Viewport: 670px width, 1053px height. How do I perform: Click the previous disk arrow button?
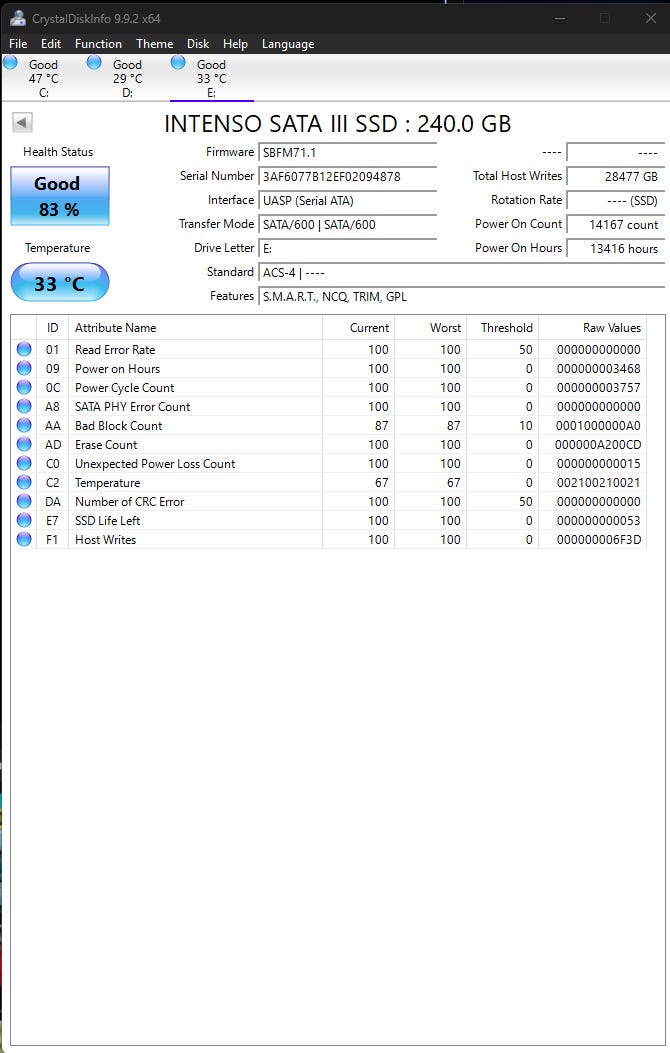pyautogui.click(x=22, y=122)
